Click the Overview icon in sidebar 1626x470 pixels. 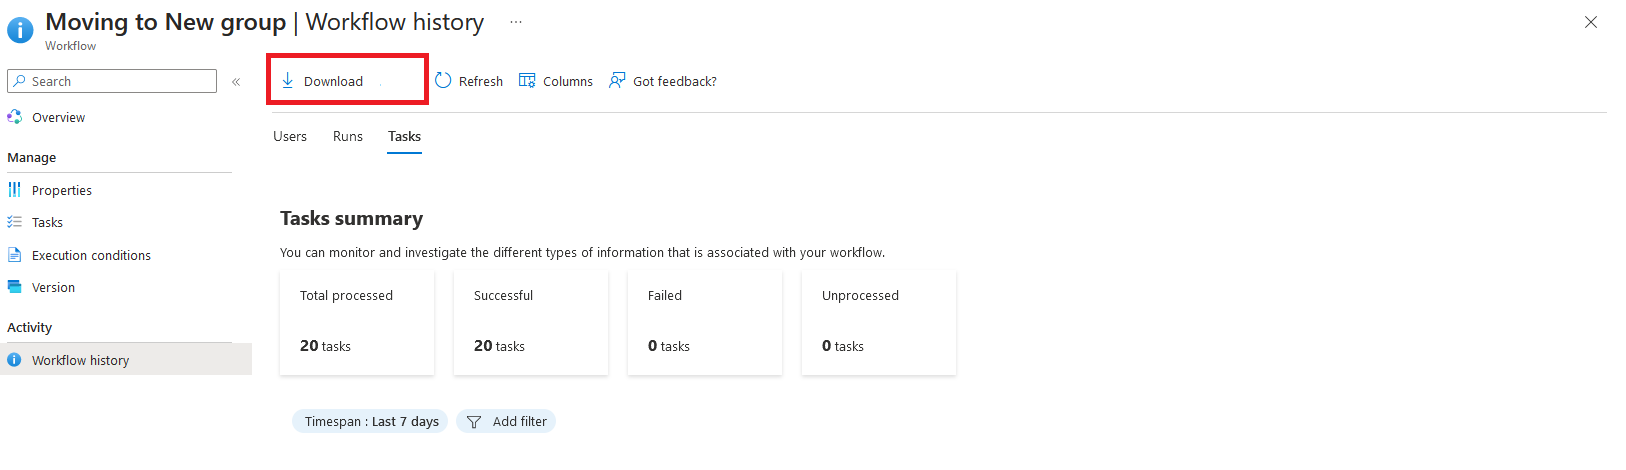pos(15,117)
